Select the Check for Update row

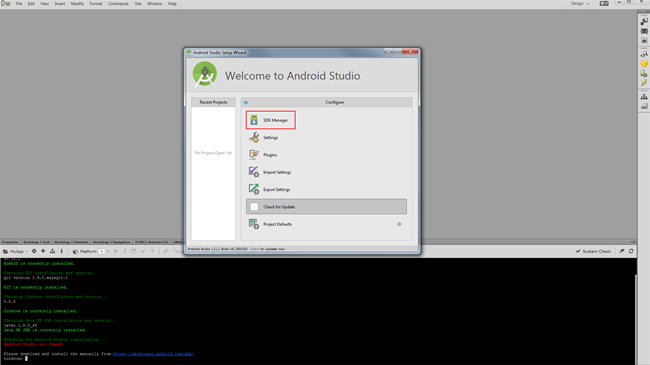[x=326, y=207]
